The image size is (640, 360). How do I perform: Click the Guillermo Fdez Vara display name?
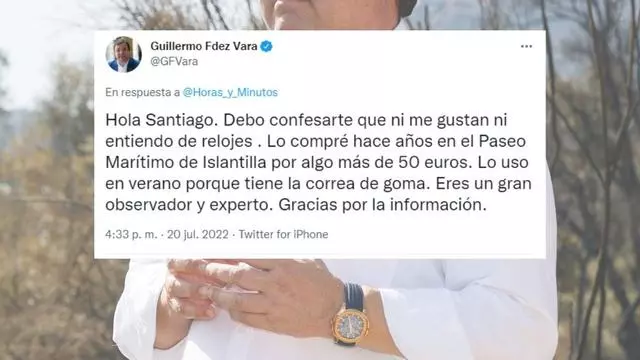pyautogui.click(x=204, y=46)
